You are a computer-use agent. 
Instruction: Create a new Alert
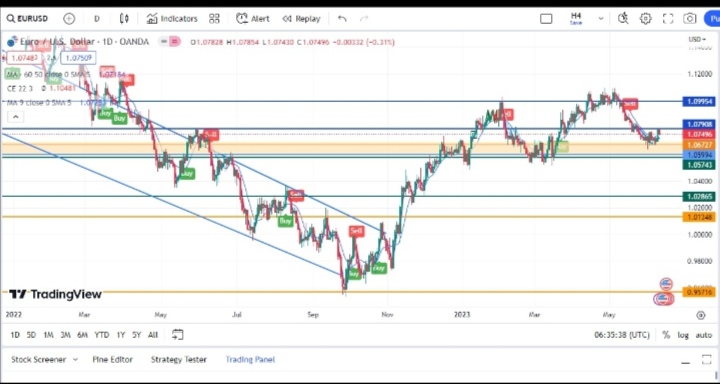[x=253, y=19]
